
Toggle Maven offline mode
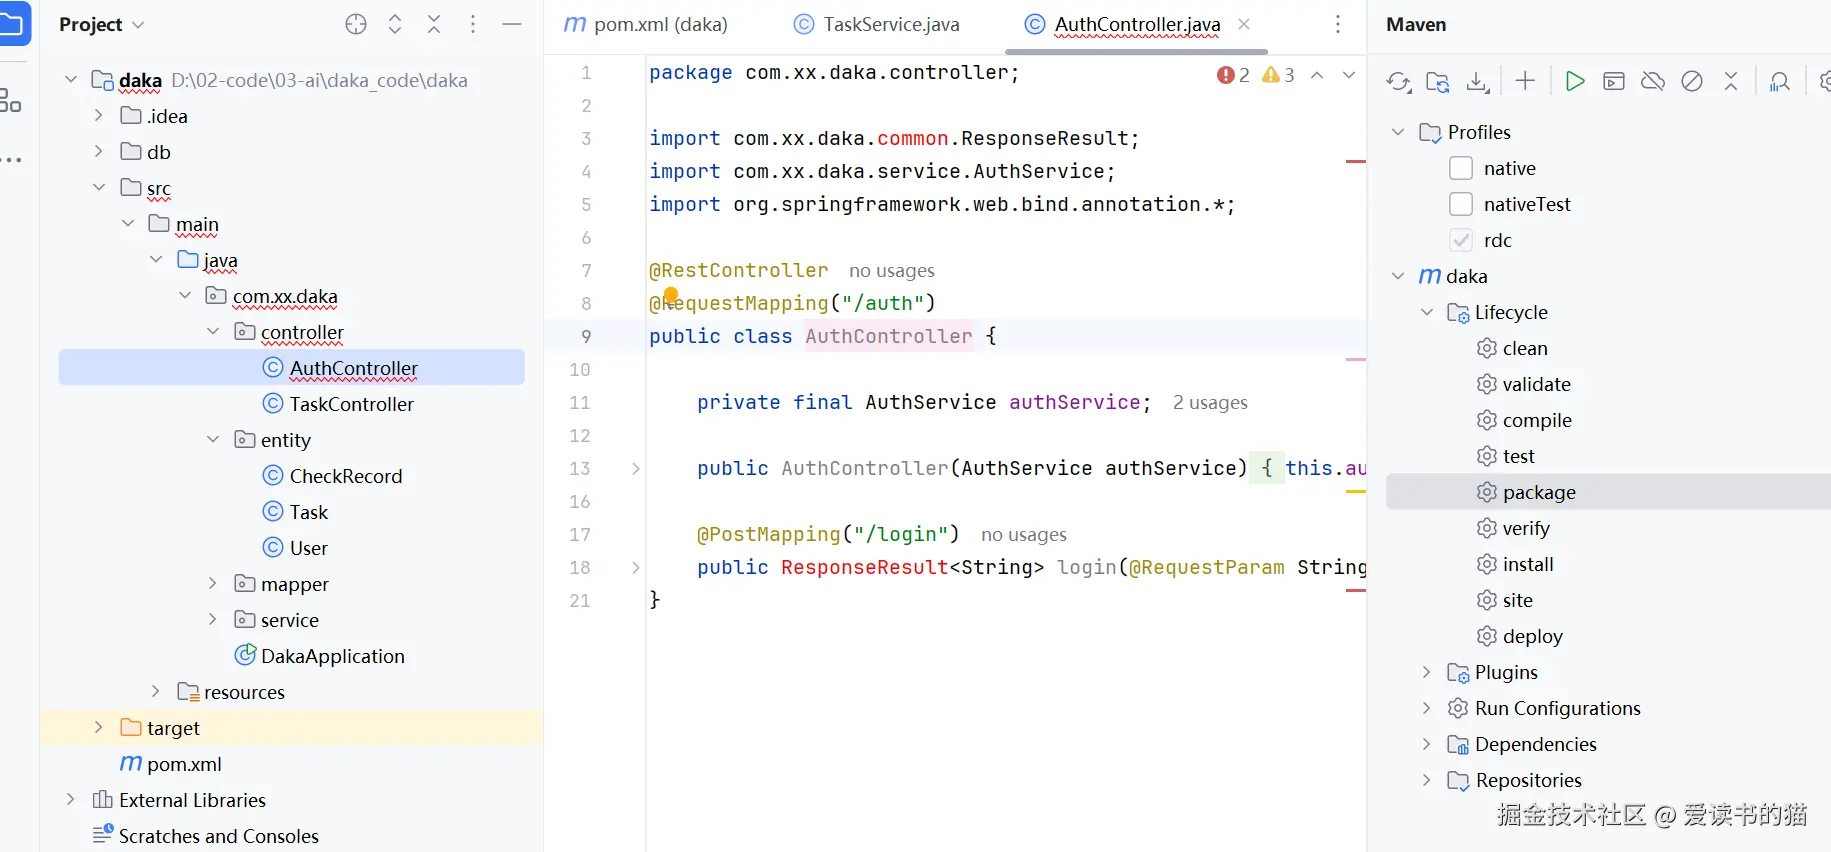tap(1652, 81)
